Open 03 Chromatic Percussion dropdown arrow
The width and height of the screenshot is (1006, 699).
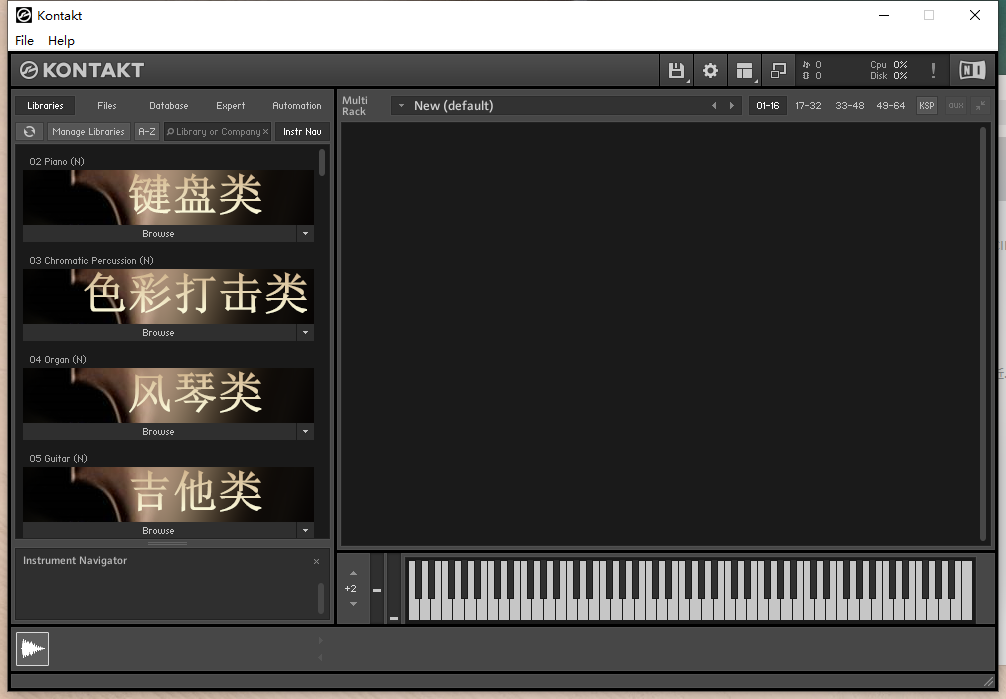[x=305, y=332]
